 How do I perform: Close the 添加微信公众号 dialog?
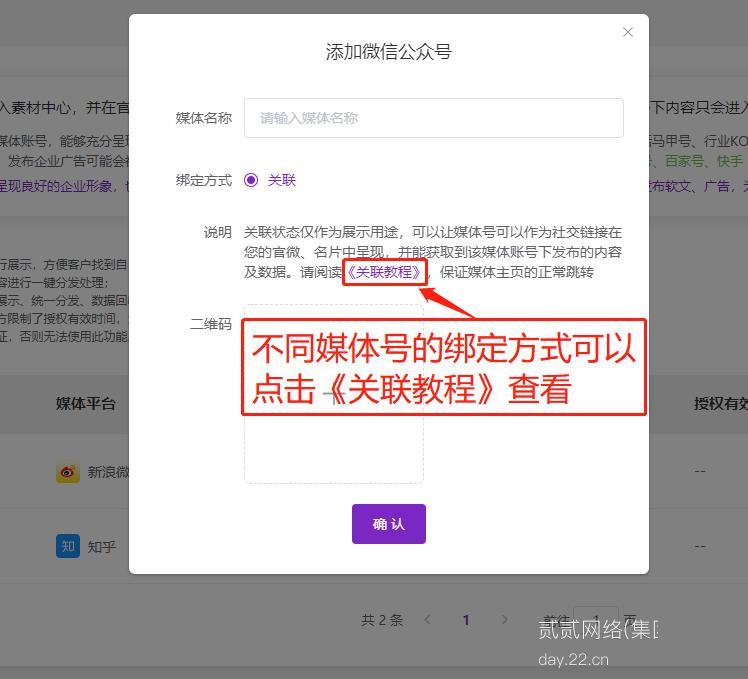[x=628, y=32]
